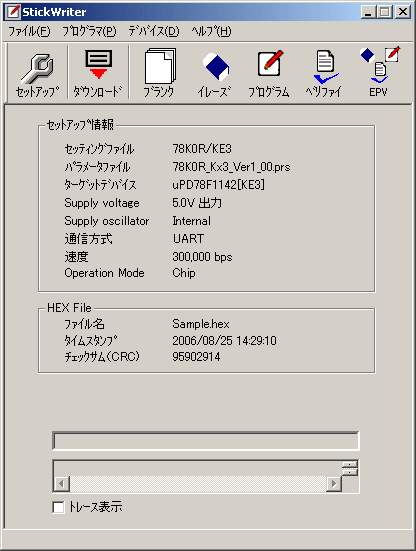Minimize the StickWriter window
The height and width of the screenshot is (551, 416).
click(368, 12)
